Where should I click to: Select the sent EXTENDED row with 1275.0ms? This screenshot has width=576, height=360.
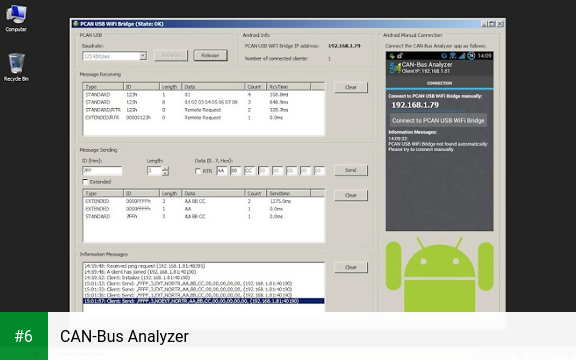tap(204, 201)
